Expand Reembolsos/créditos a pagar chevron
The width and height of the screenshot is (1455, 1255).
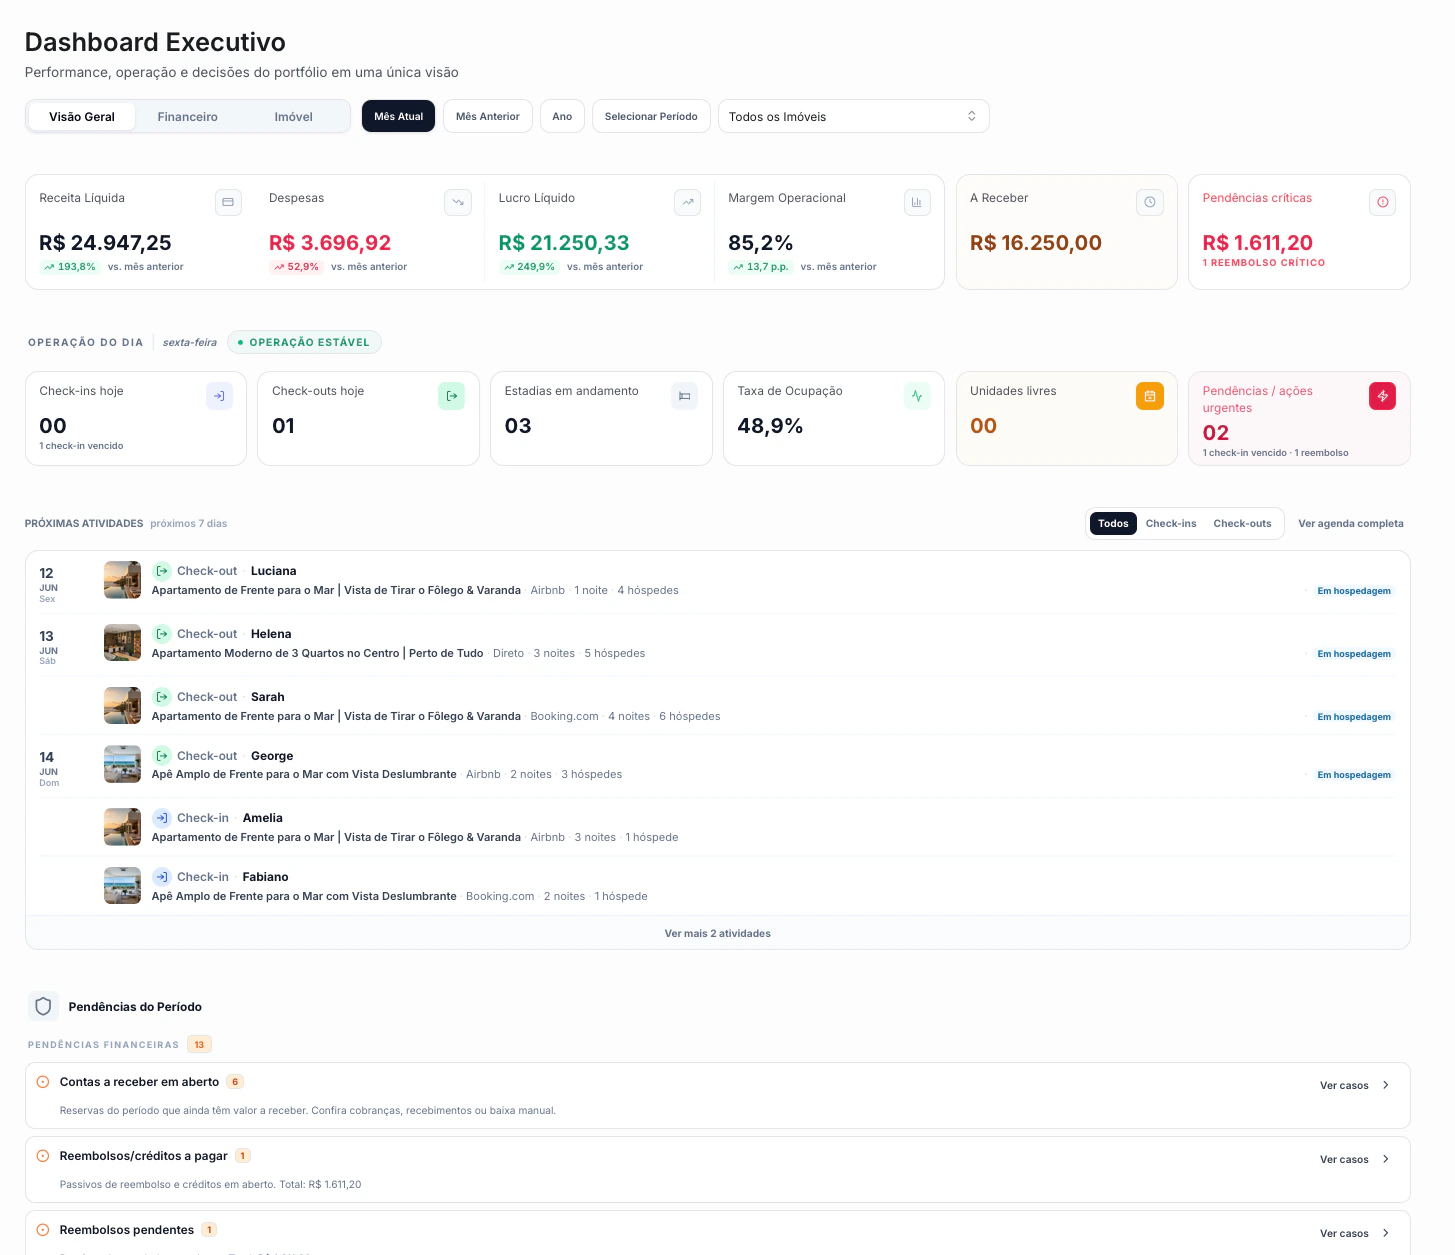point(1385,1159)
